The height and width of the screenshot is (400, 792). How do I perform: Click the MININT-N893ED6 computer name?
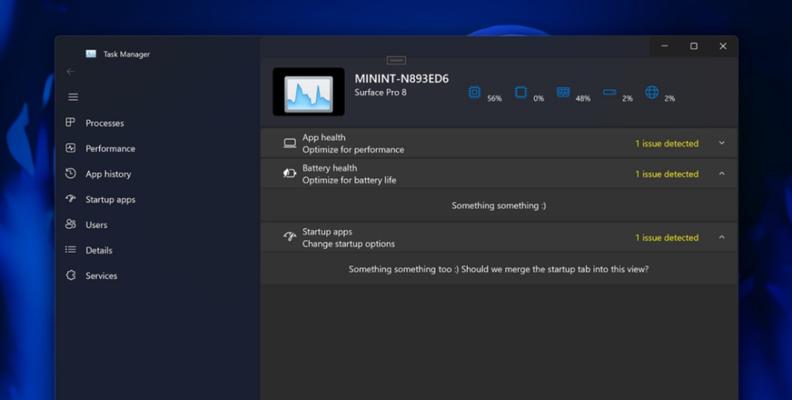coord(402,79)
